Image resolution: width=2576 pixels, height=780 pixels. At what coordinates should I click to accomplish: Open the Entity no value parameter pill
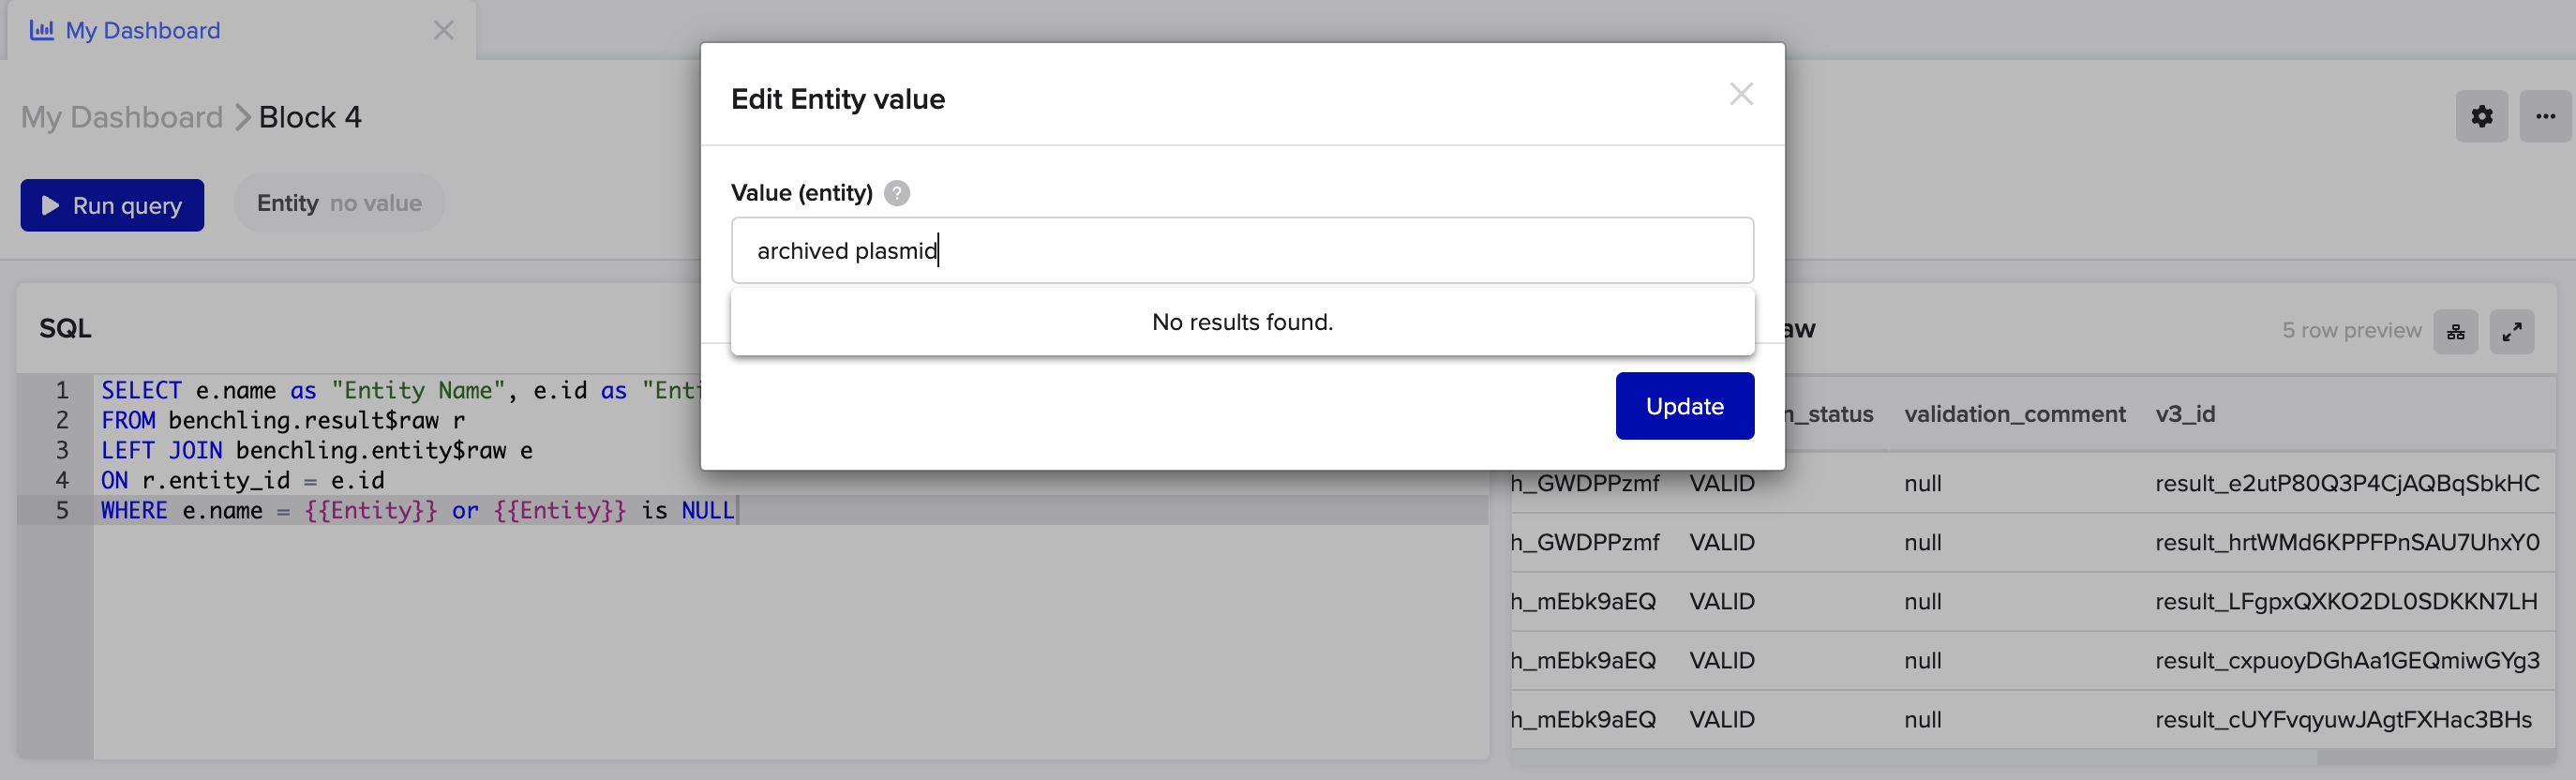coord(339,204)
